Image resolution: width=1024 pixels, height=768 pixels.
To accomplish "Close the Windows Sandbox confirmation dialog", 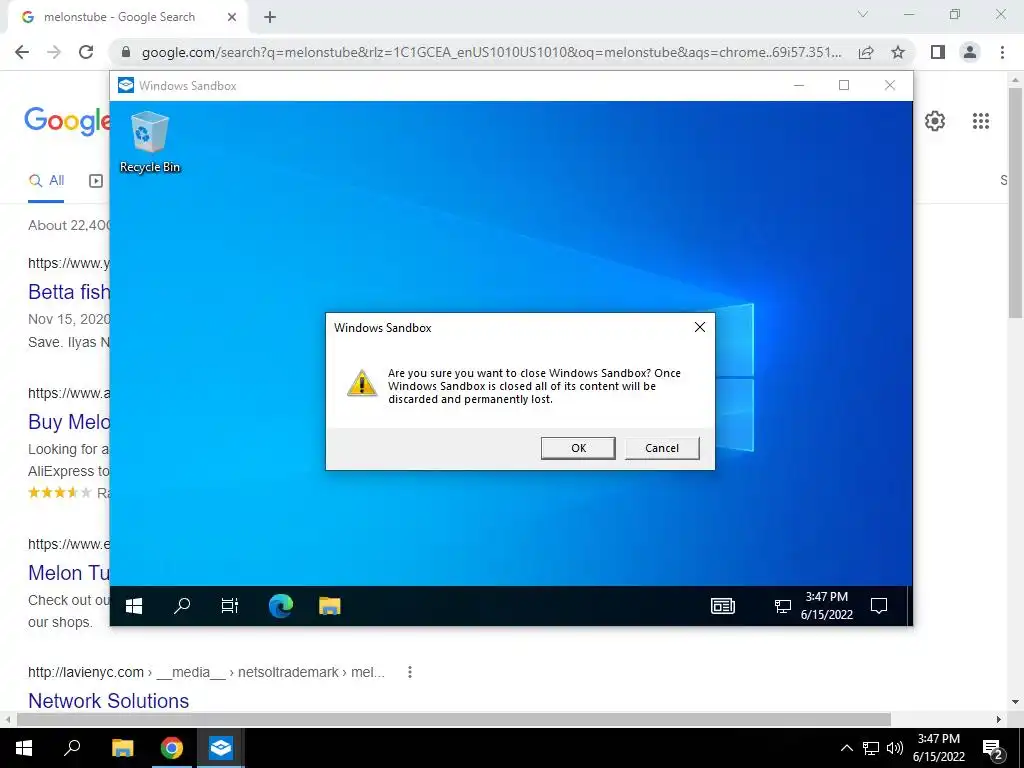I will tap(699, 327).
